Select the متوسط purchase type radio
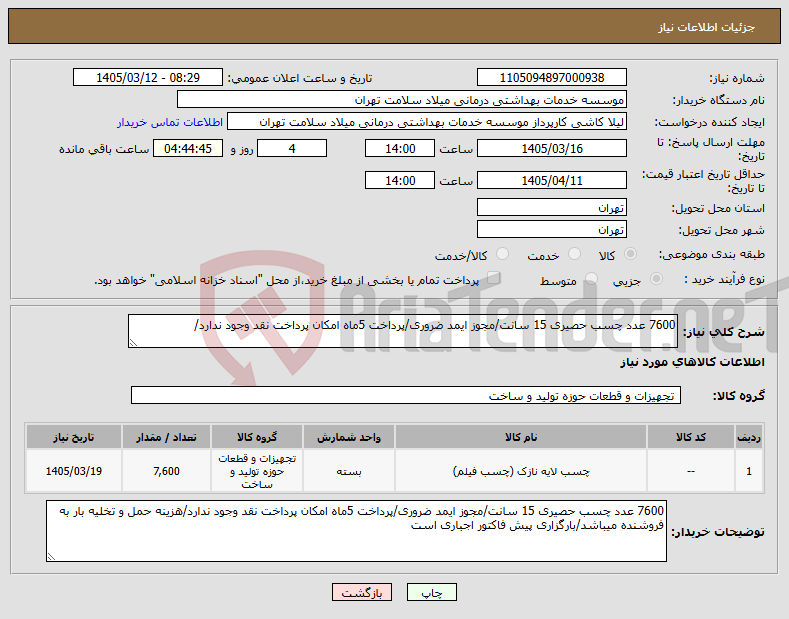This screenshot has height=619, width=789. click(591, 279)
